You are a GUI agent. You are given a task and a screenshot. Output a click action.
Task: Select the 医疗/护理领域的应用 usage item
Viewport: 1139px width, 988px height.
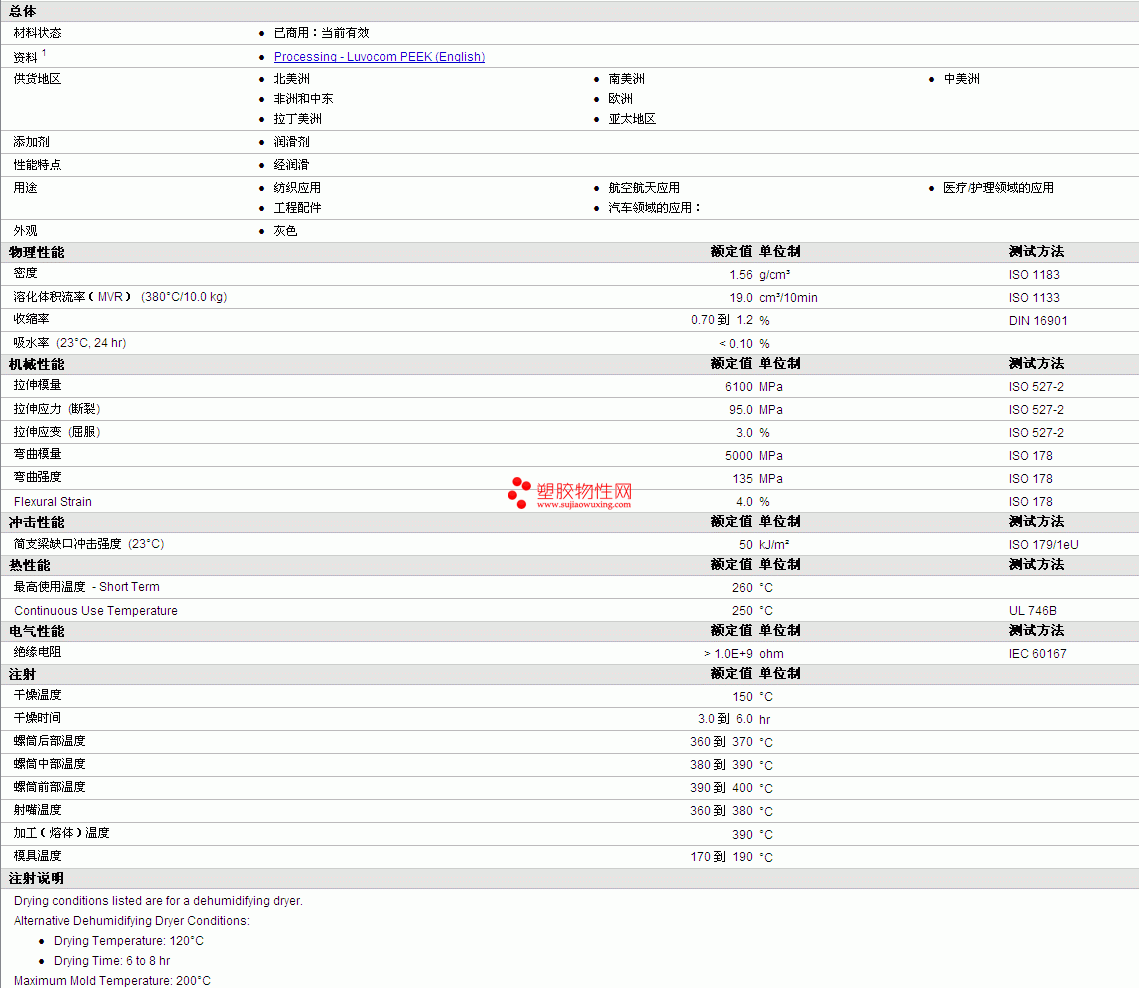click(998, 187)
